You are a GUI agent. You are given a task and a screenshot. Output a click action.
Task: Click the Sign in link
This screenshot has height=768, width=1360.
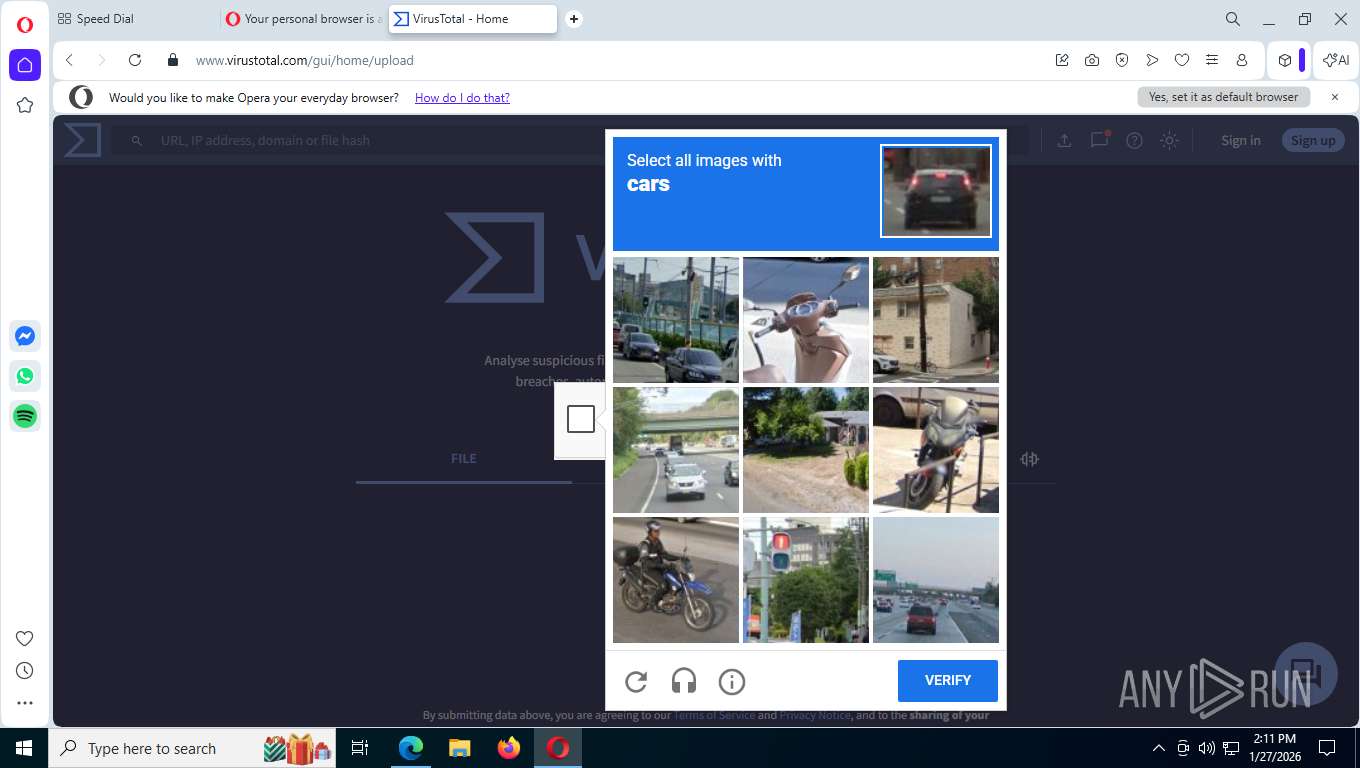coord(1241,140)
